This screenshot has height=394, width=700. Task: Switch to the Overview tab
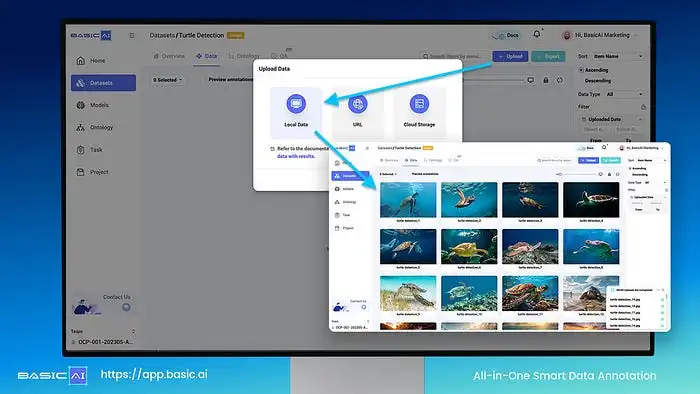(x=169, y=56)
